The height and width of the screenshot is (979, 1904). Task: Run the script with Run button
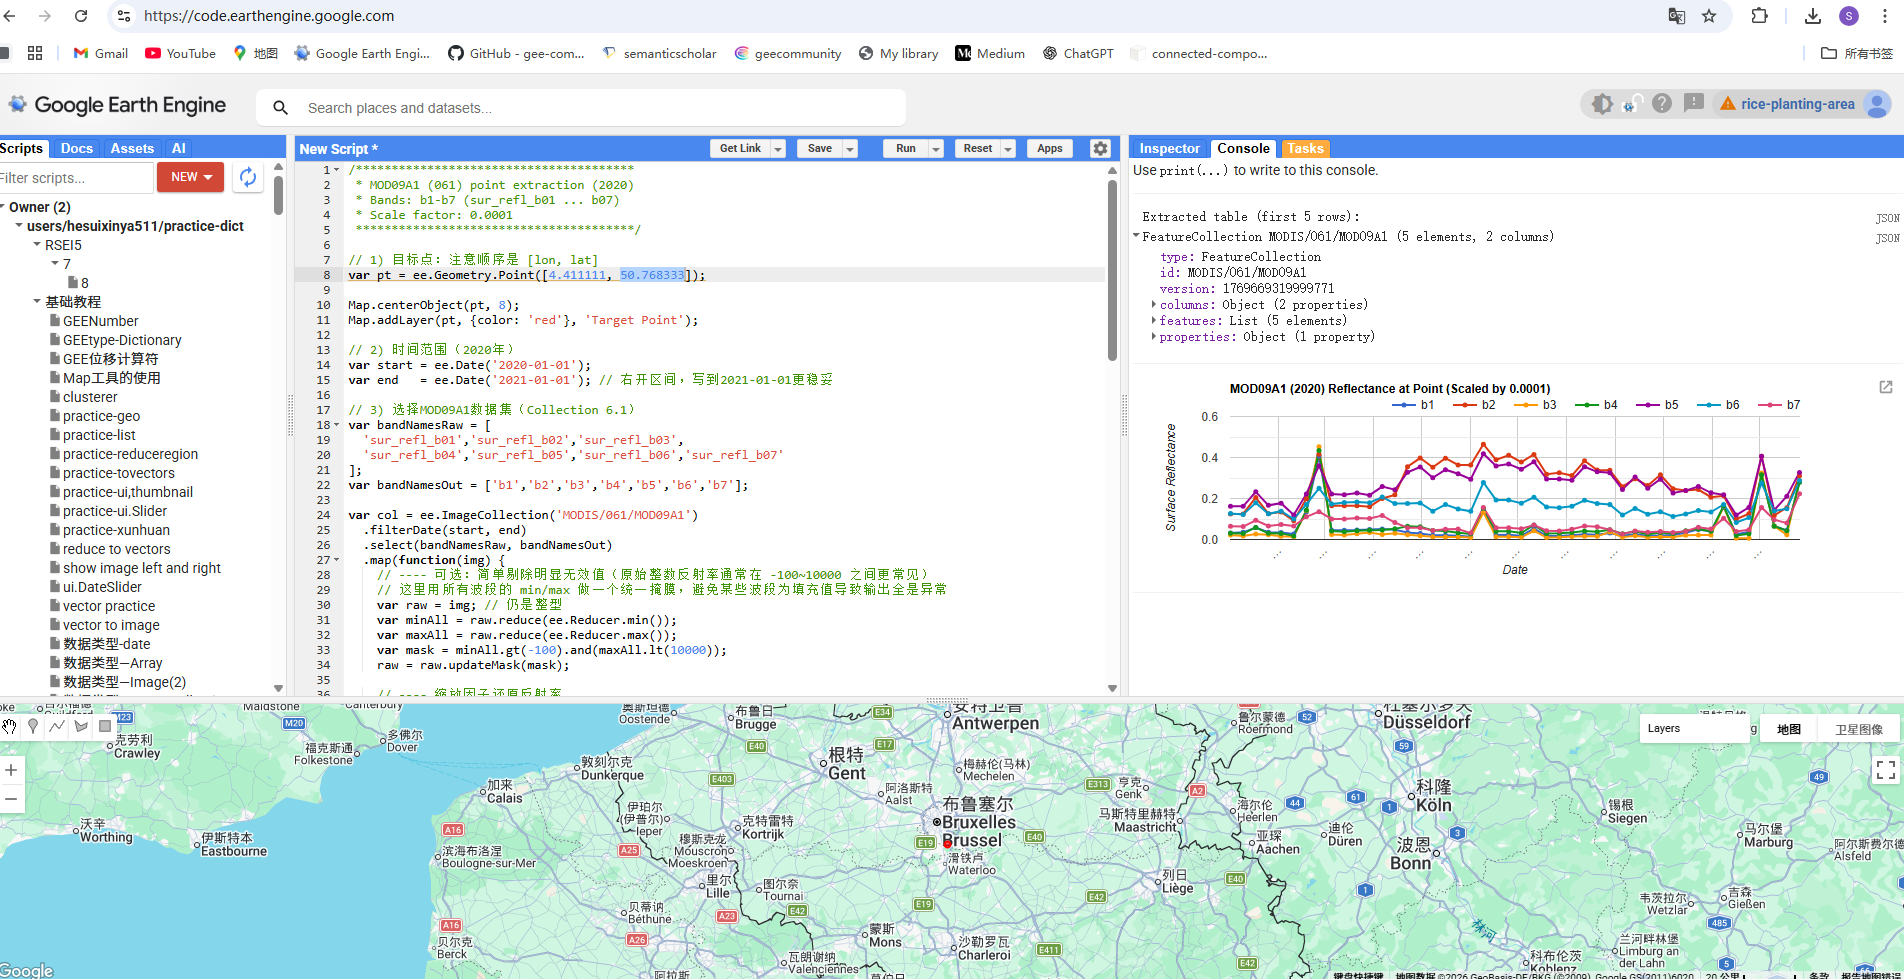point(905,148)
